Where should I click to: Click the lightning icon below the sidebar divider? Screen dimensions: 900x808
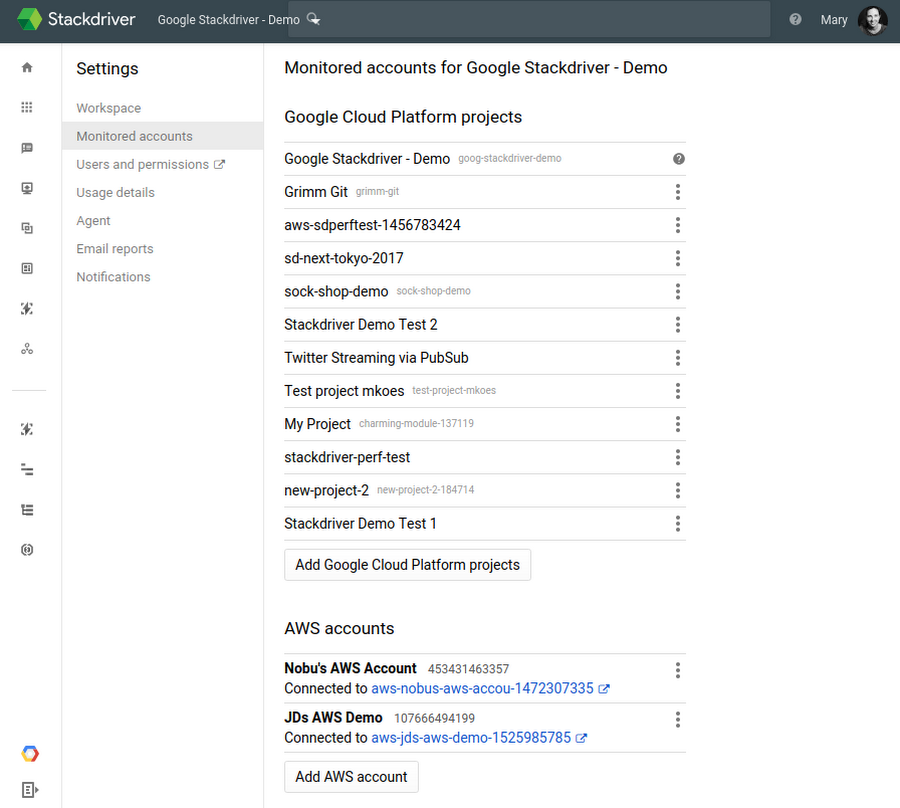point(27,429)
